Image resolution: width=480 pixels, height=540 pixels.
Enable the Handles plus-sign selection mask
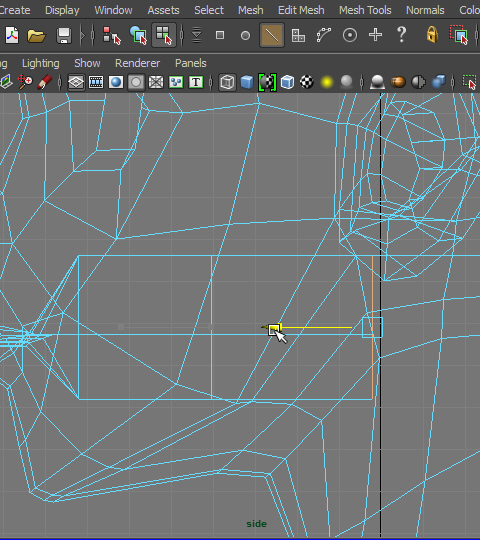375,35
